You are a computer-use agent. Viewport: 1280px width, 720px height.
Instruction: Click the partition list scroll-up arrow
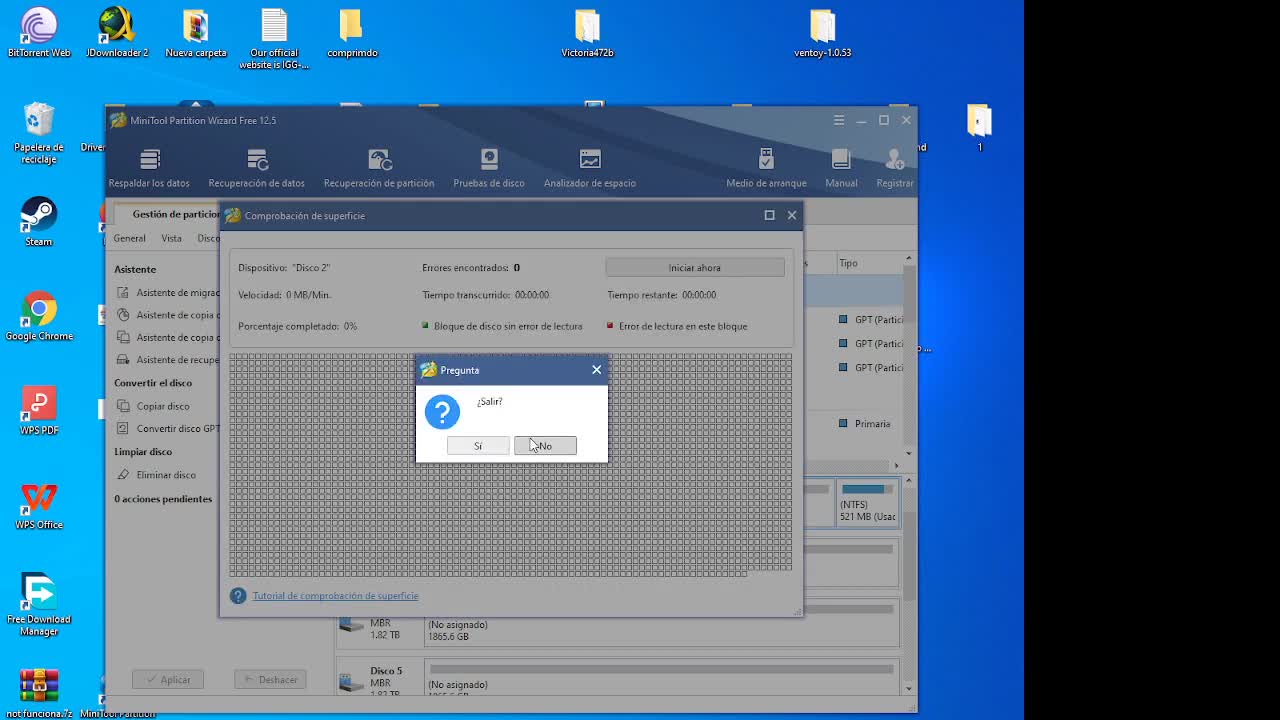pyautogui.click(x=909, y=260)
